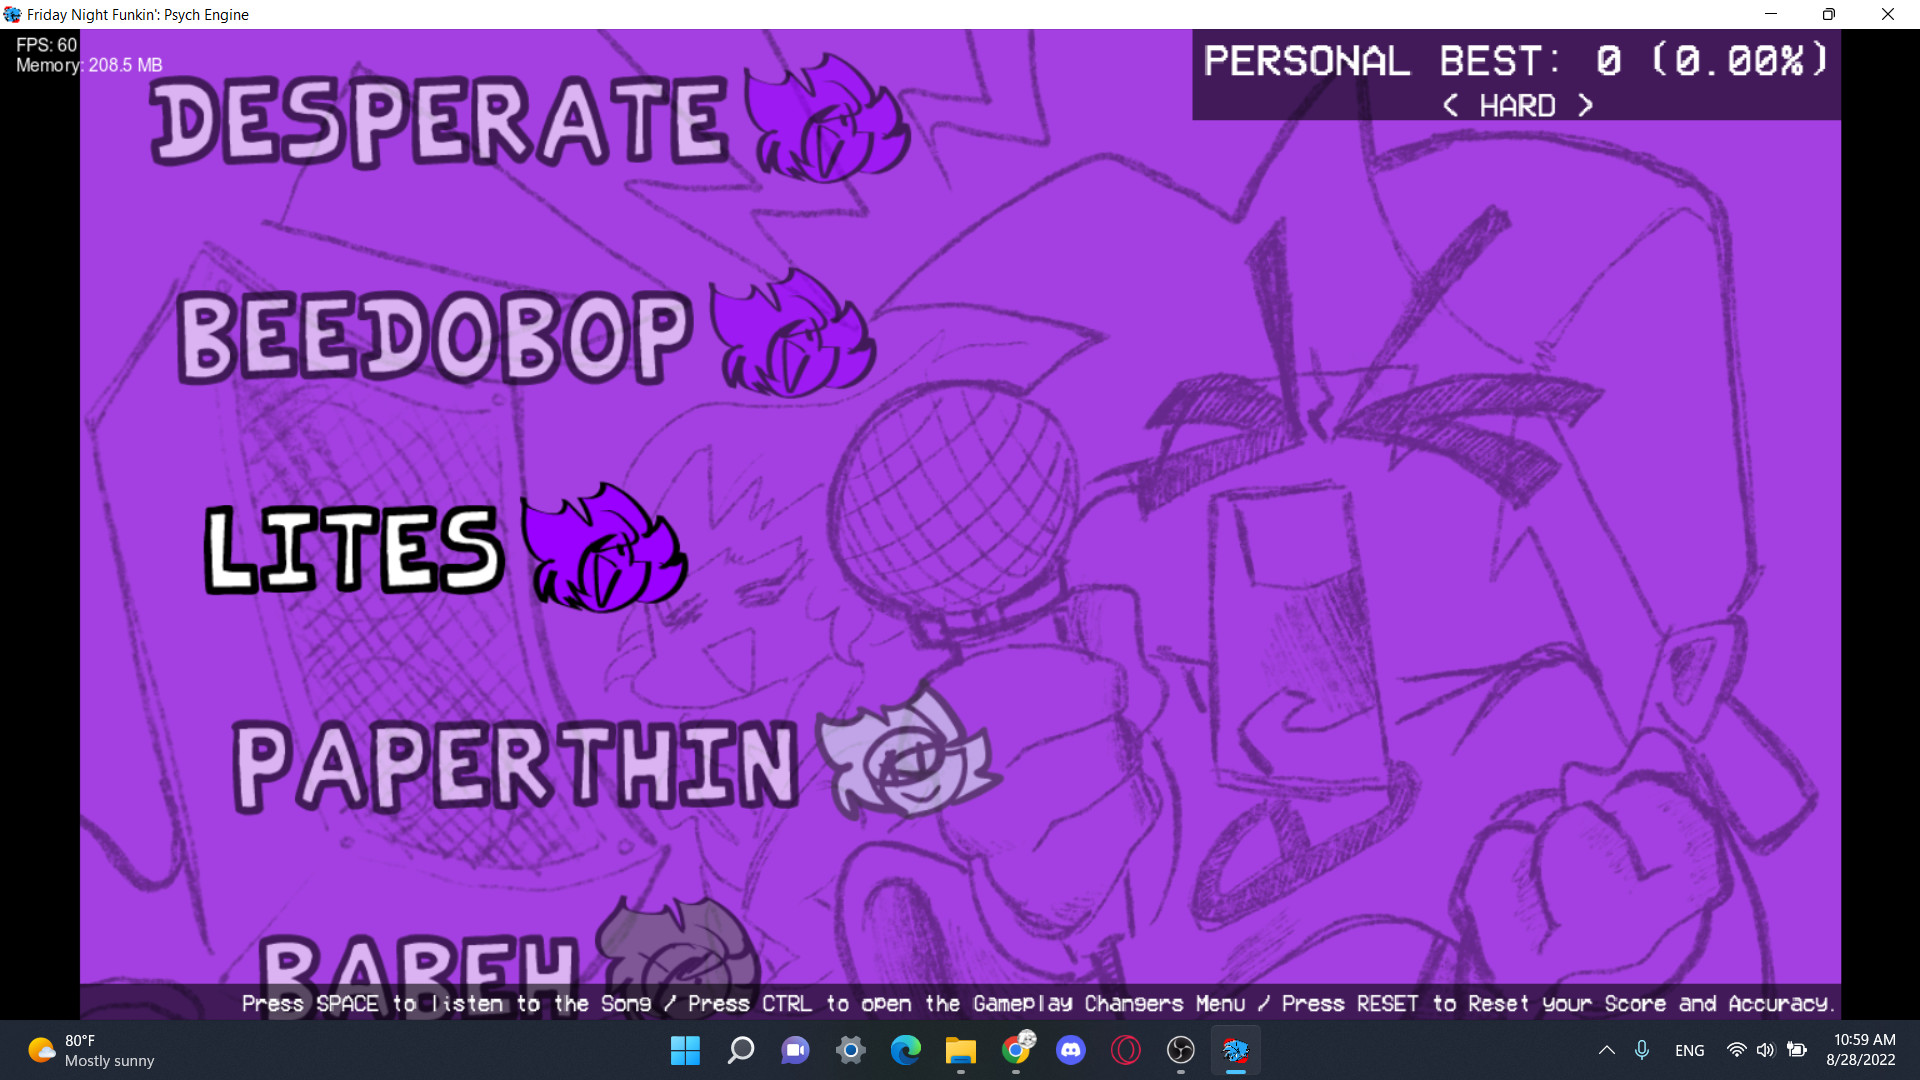
Task: Click the PERSONAL BEST score text
Action: (x=1516, y=61)
